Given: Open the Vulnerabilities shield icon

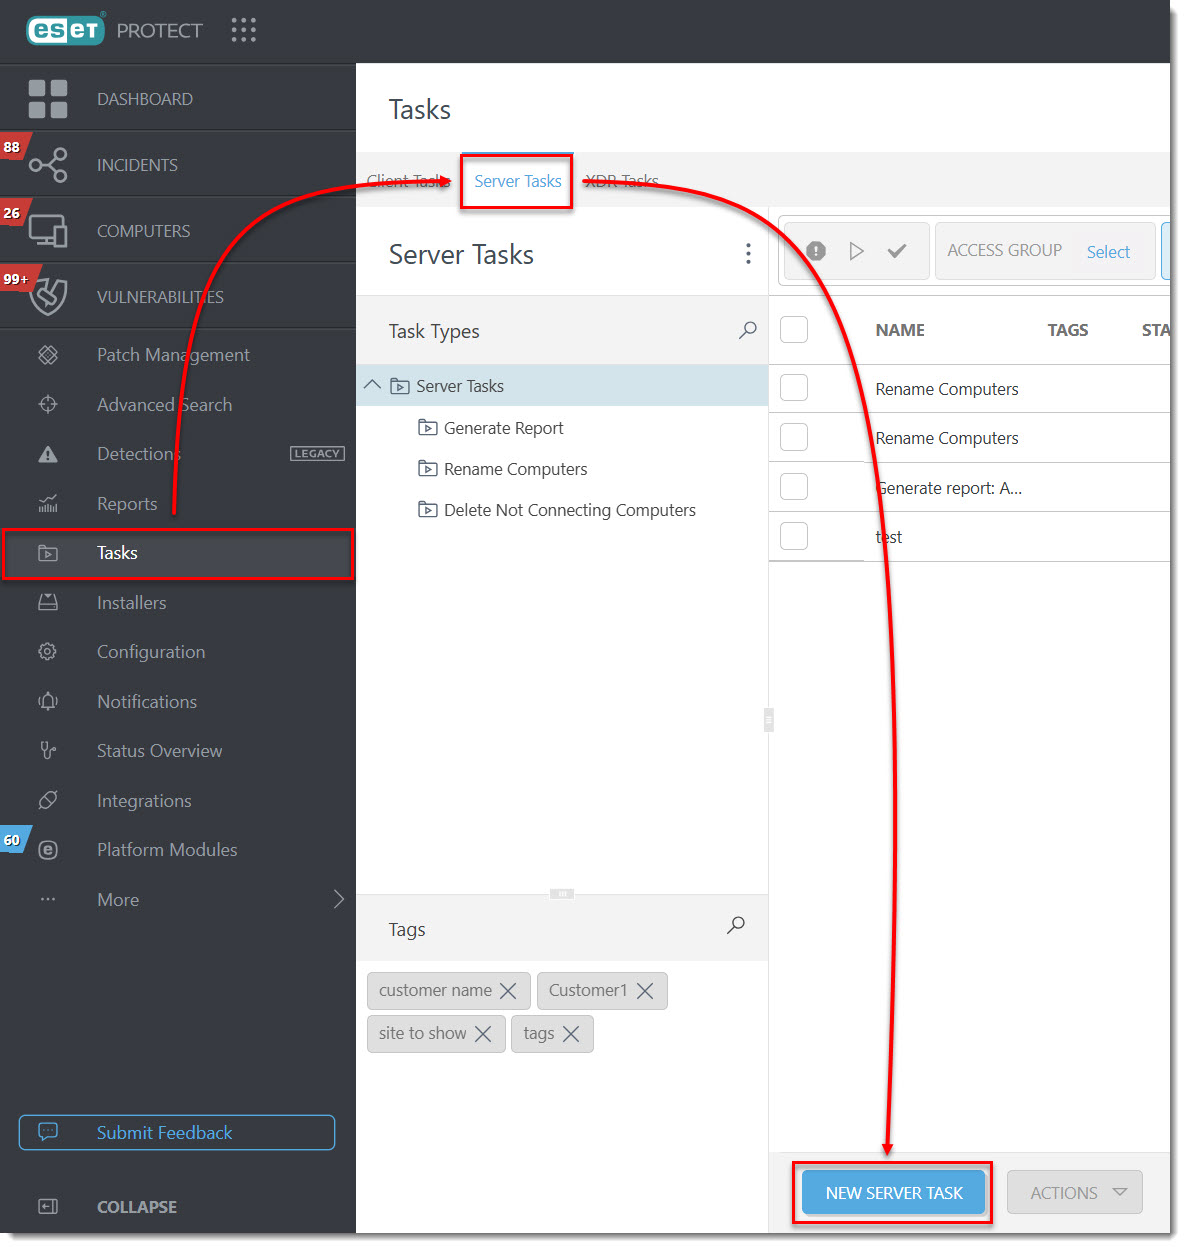Looking at the screenshot, I should point(48,297).
